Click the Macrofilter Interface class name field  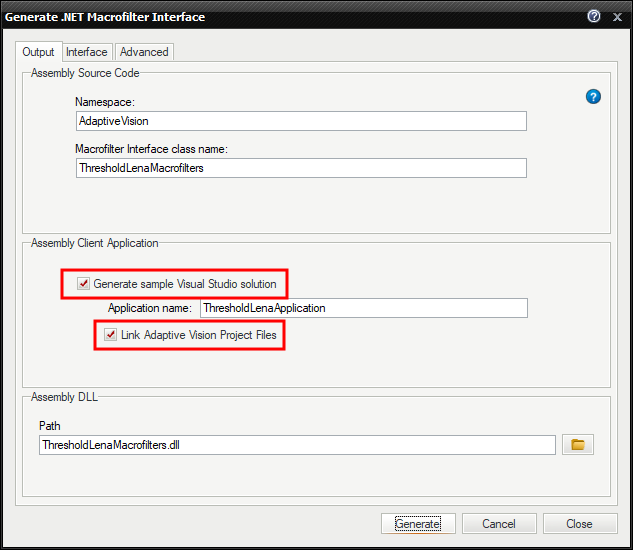(x=300, y=168)
